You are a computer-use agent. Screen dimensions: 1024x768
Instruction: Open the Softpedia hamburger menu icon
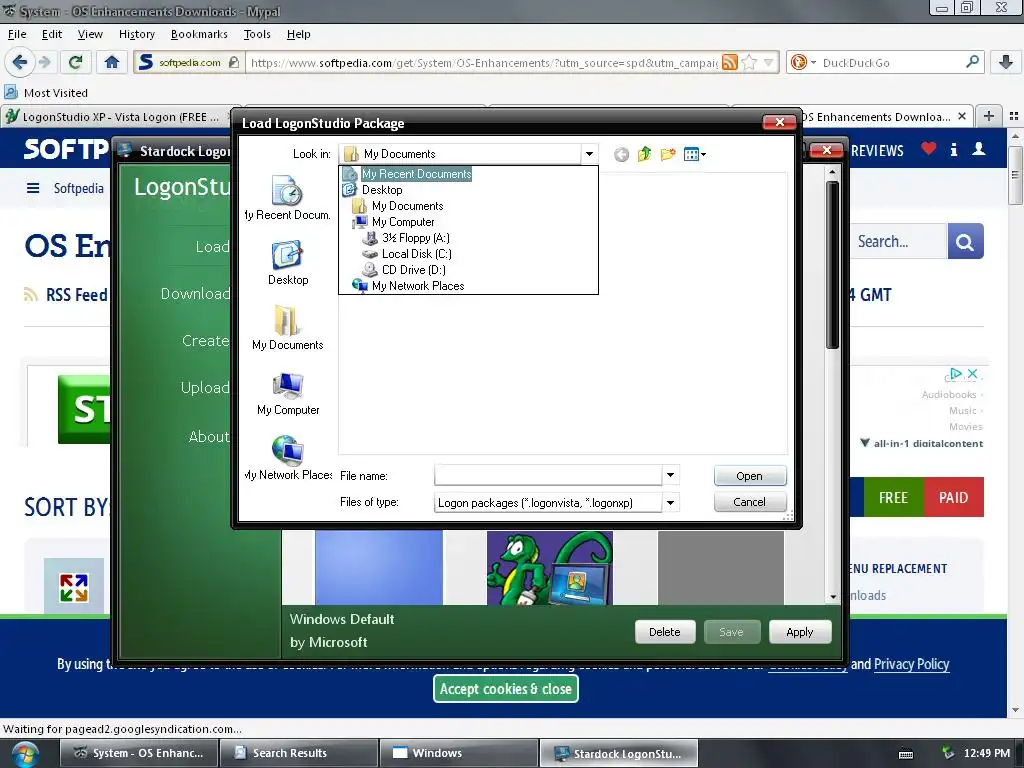33,188
